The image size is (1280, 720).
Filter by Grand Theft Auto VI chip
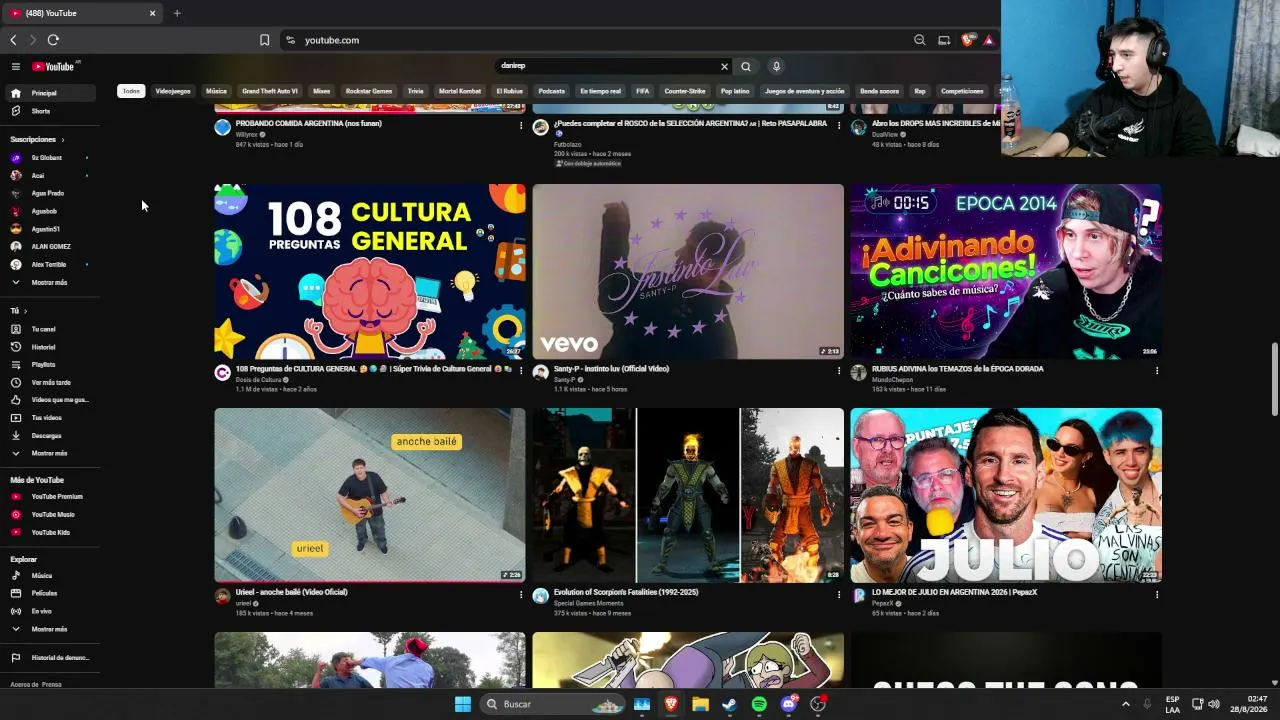coord(270,91)
